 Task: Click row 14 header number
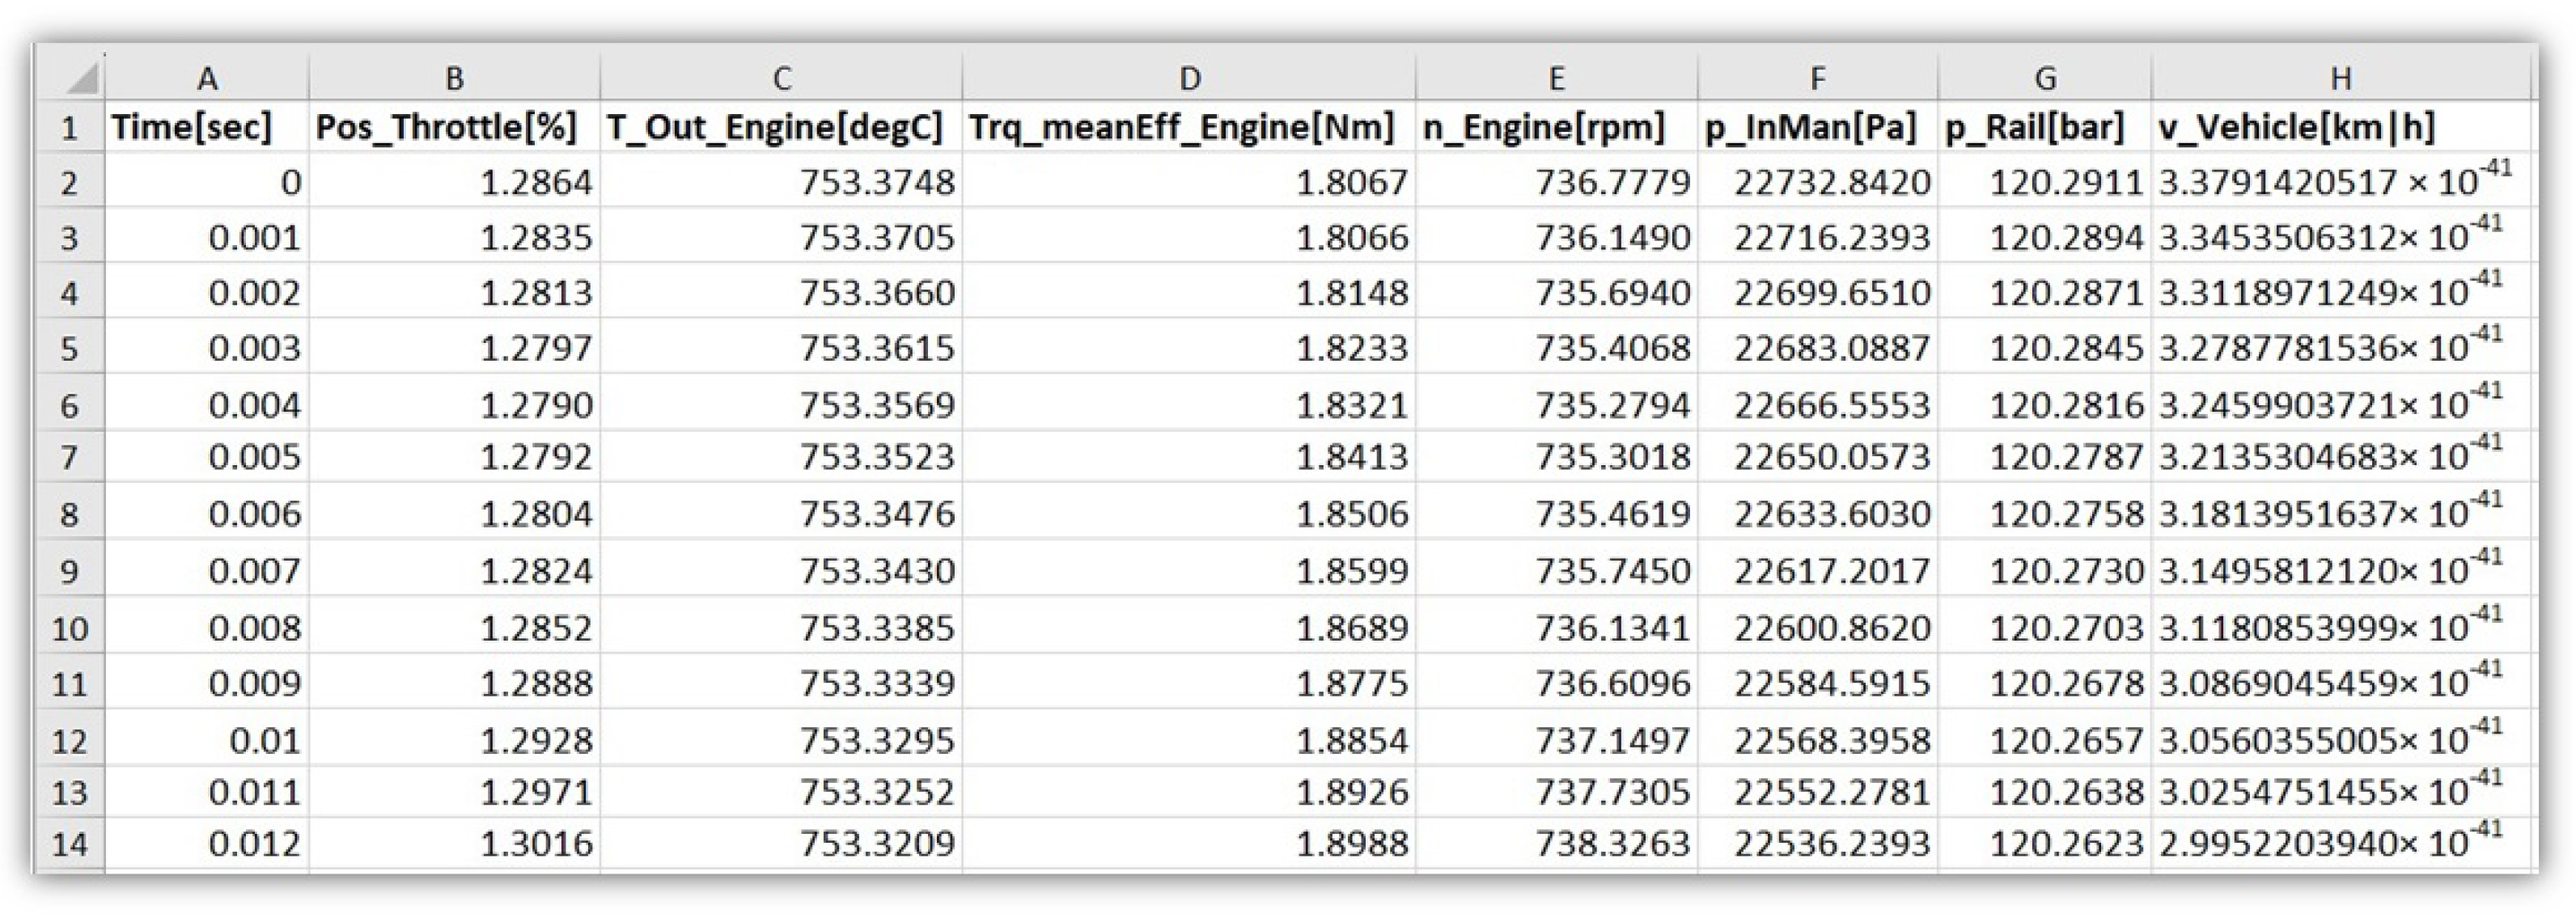[x=69, y=844]
